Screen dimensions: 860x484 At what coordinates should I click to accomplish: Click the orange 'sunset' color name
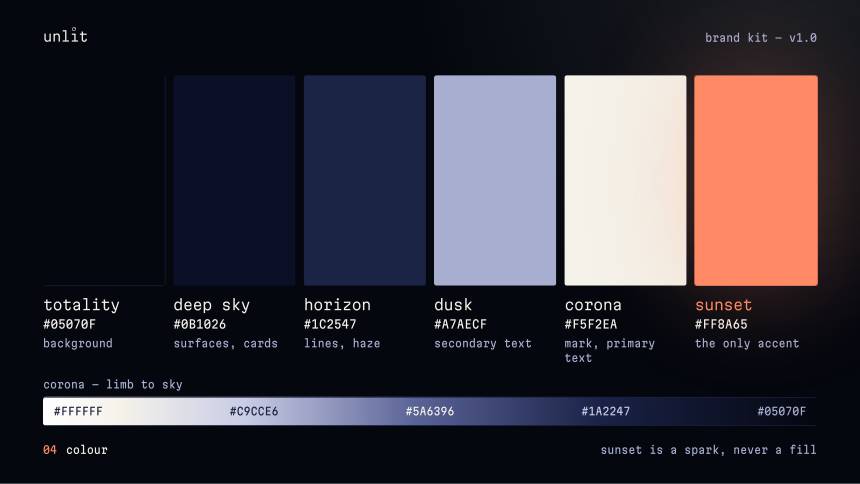723,305
